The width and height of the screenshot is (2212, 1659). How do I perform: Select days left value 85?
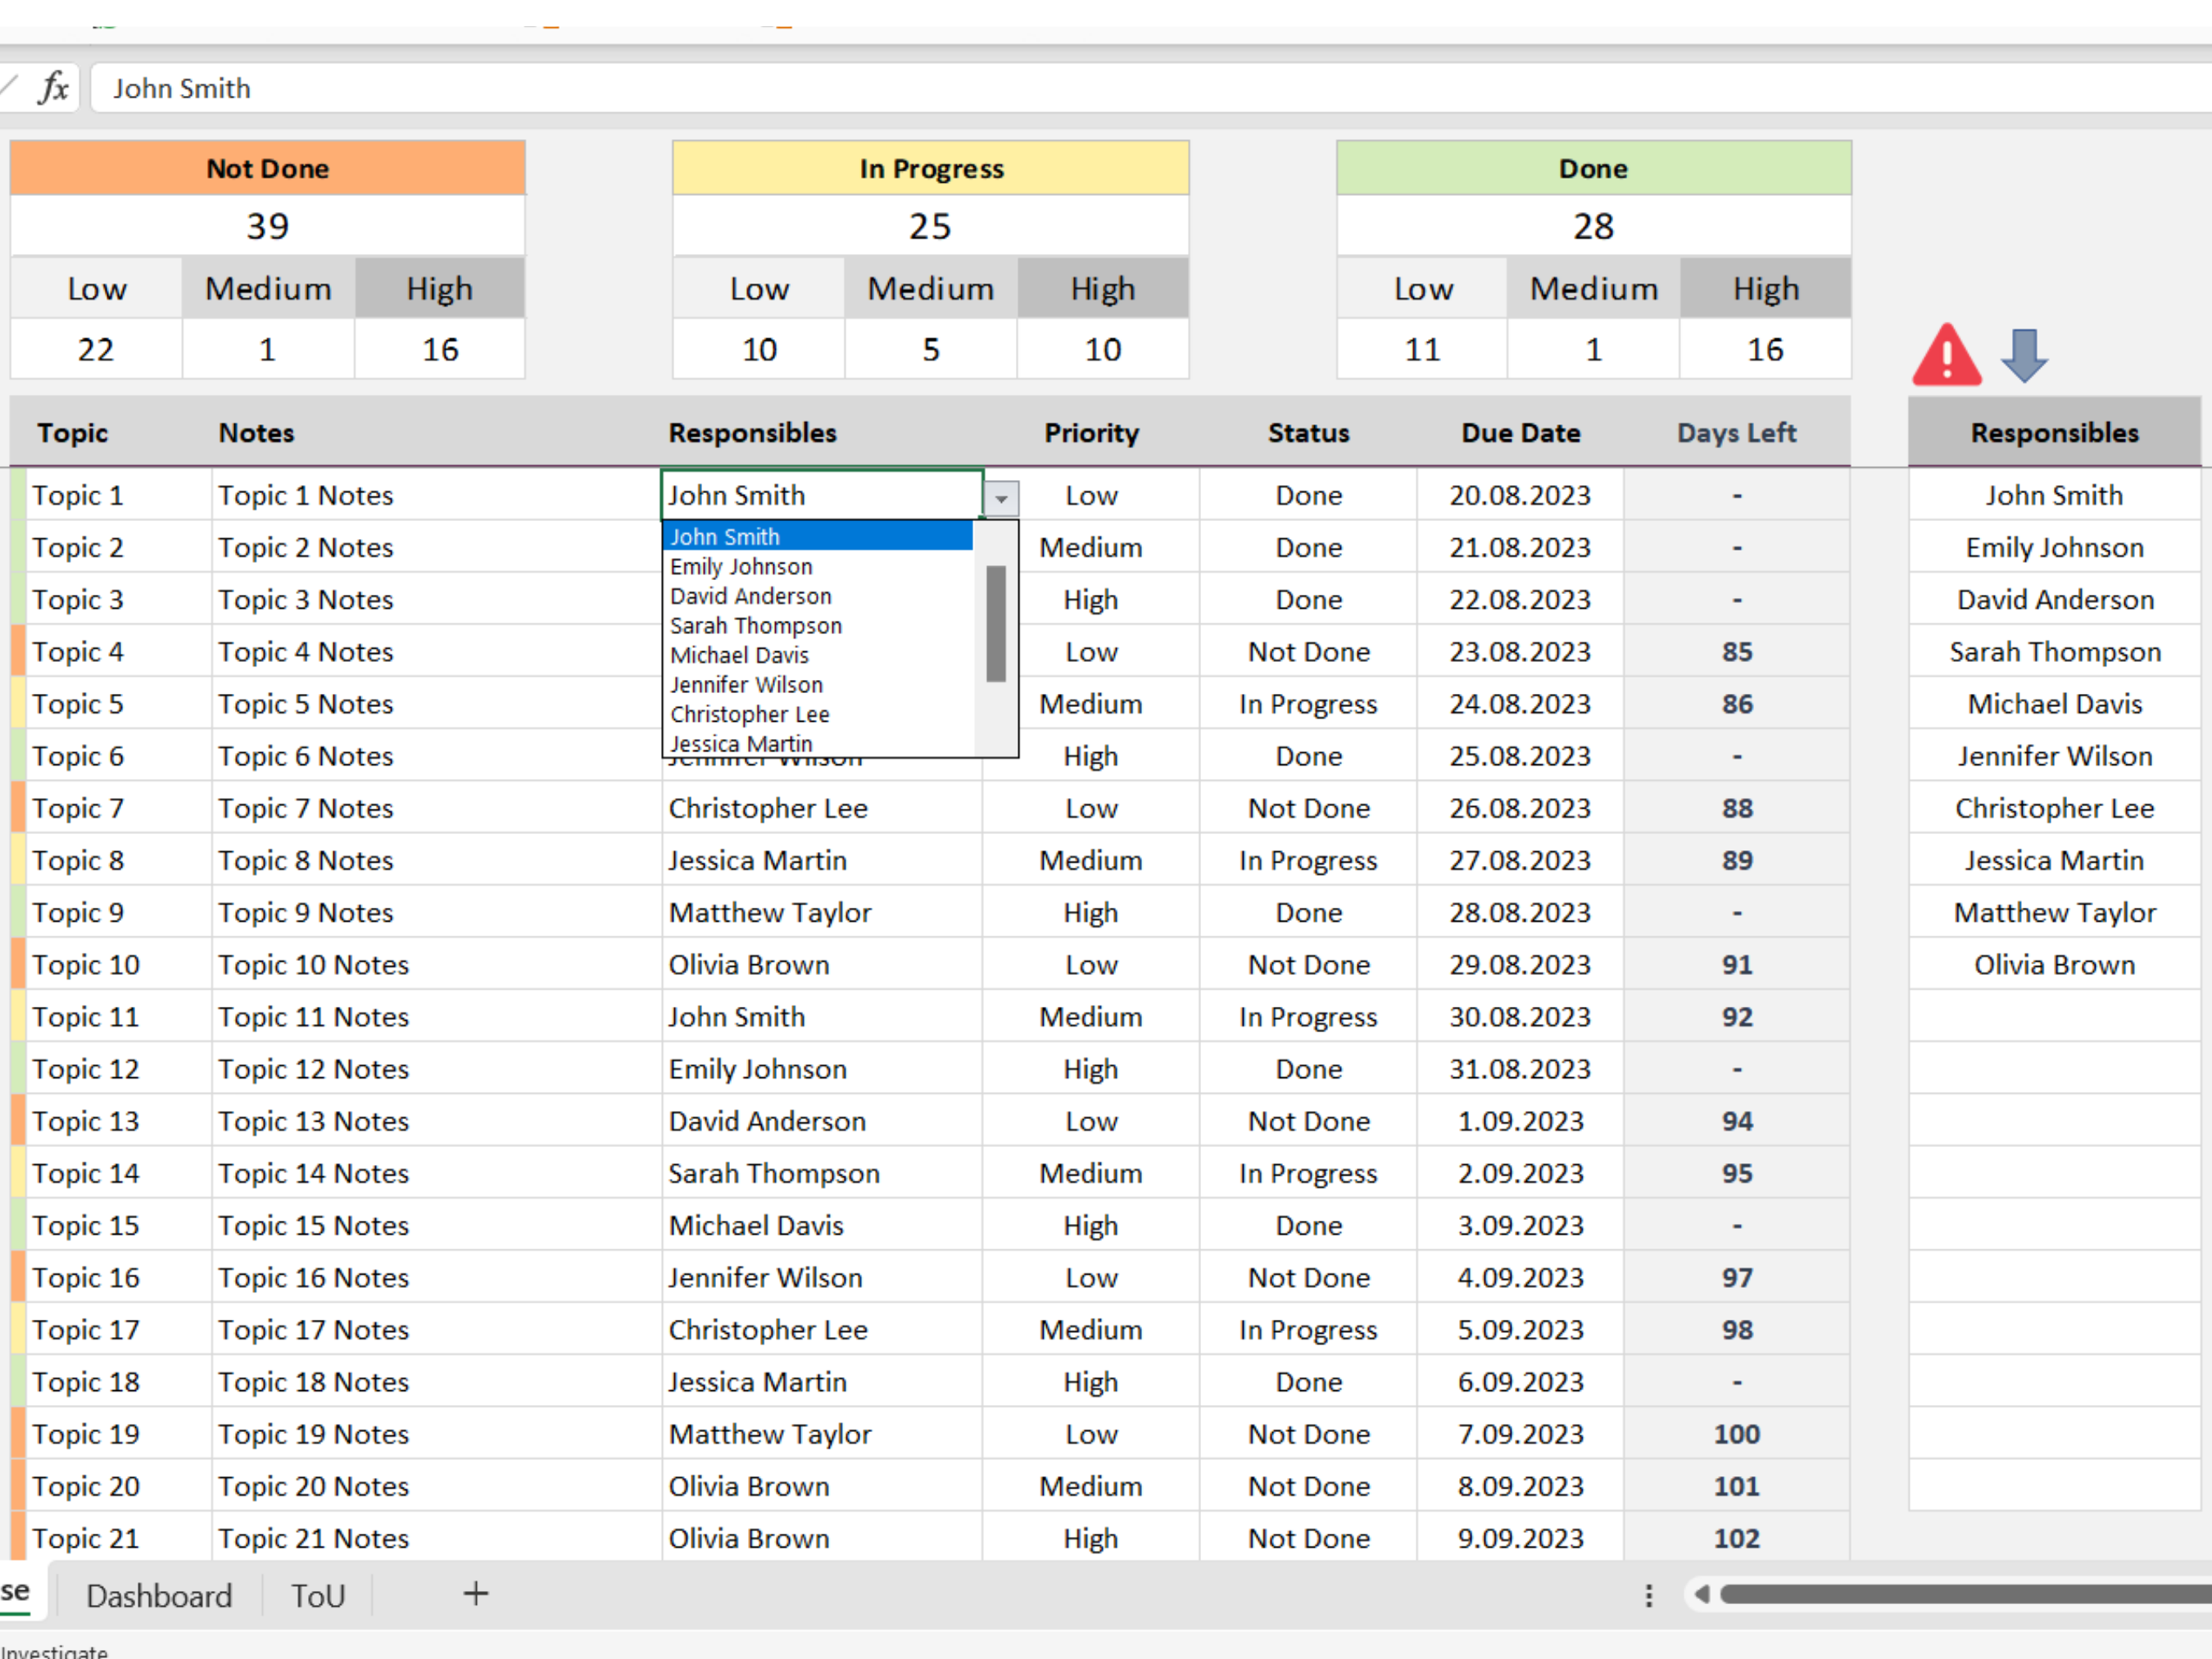pyautogui.click(x=1736, y=652)
